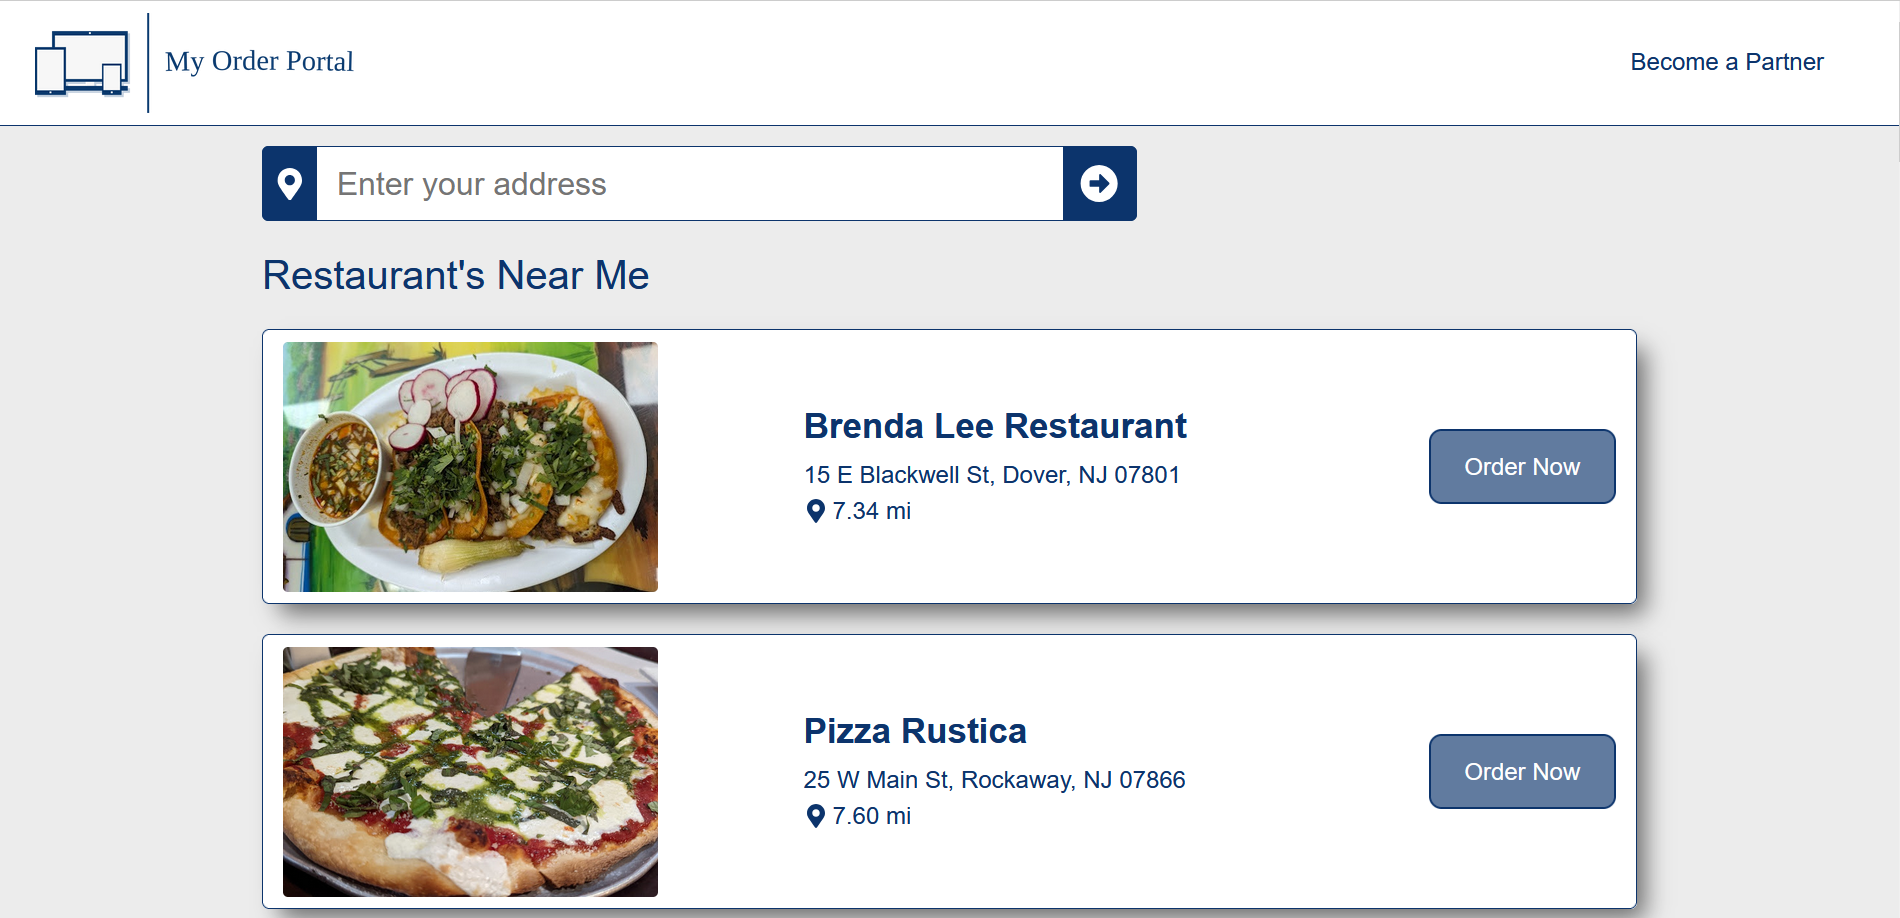Select the Pizza Rustica name heading
1900x918 pixels.
click(x=915, y=731)
